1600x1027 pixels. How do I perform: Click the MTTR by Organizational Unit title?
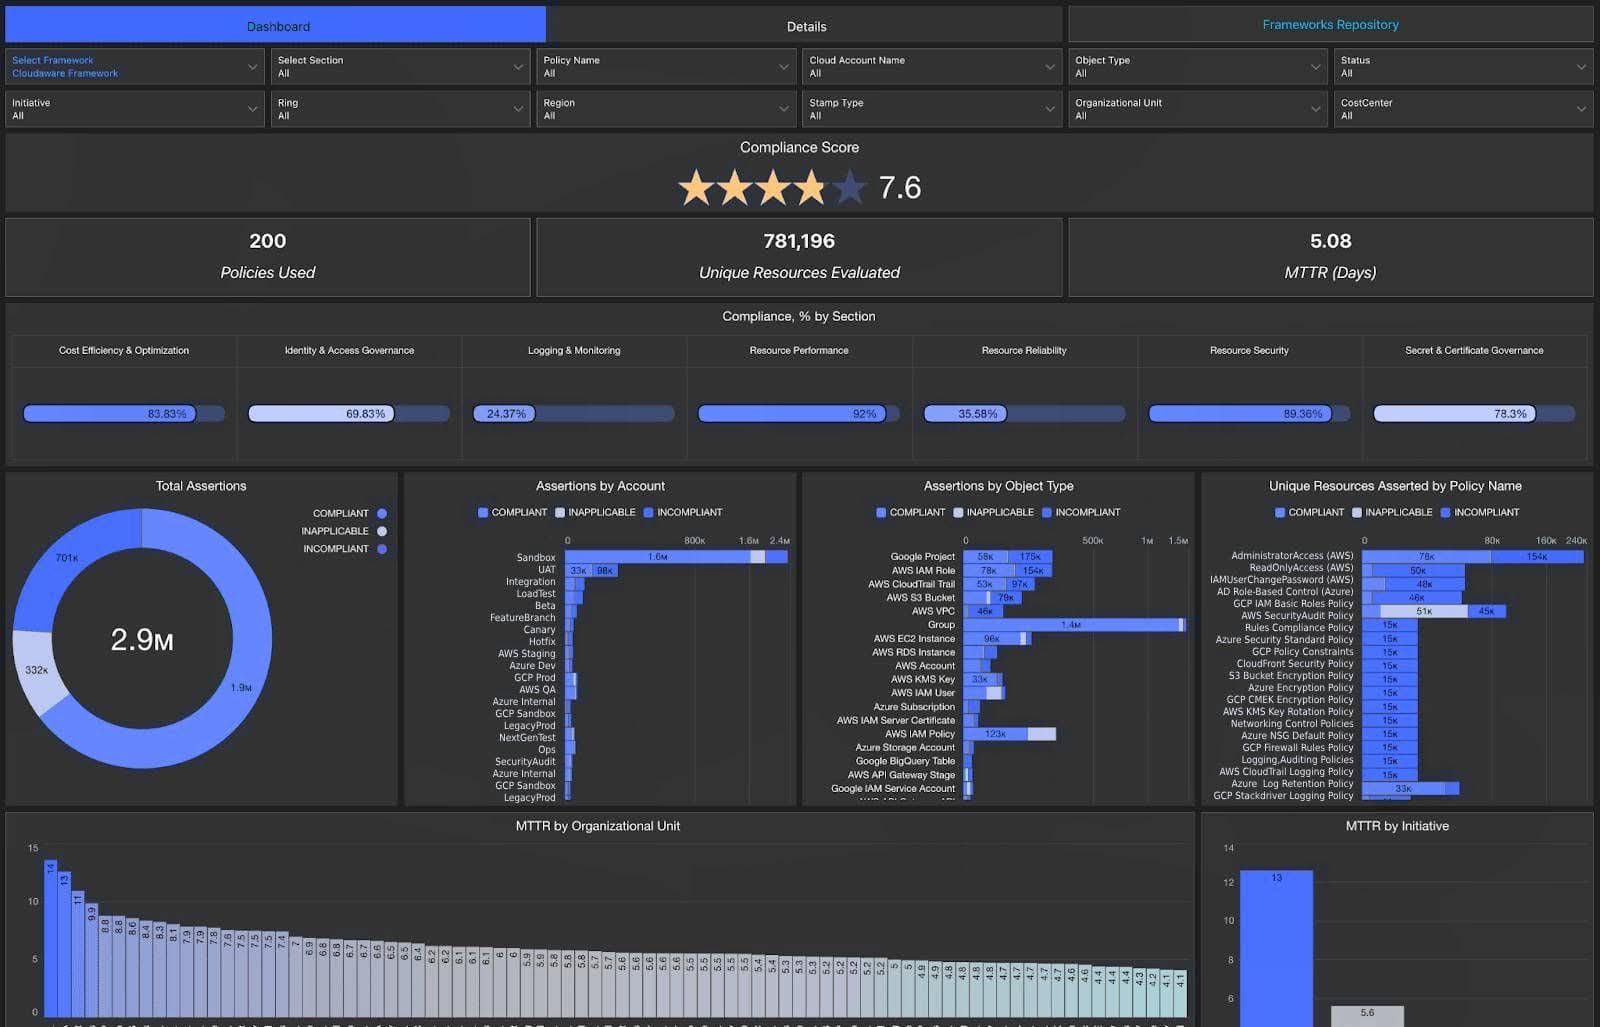point(598,826)
